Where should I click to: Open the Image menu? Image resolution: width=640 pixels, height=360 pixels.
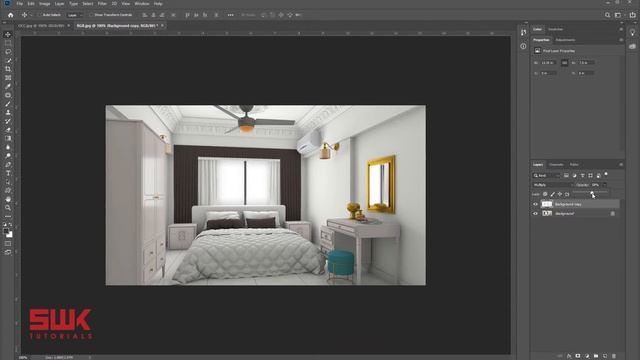pos(44,4)
